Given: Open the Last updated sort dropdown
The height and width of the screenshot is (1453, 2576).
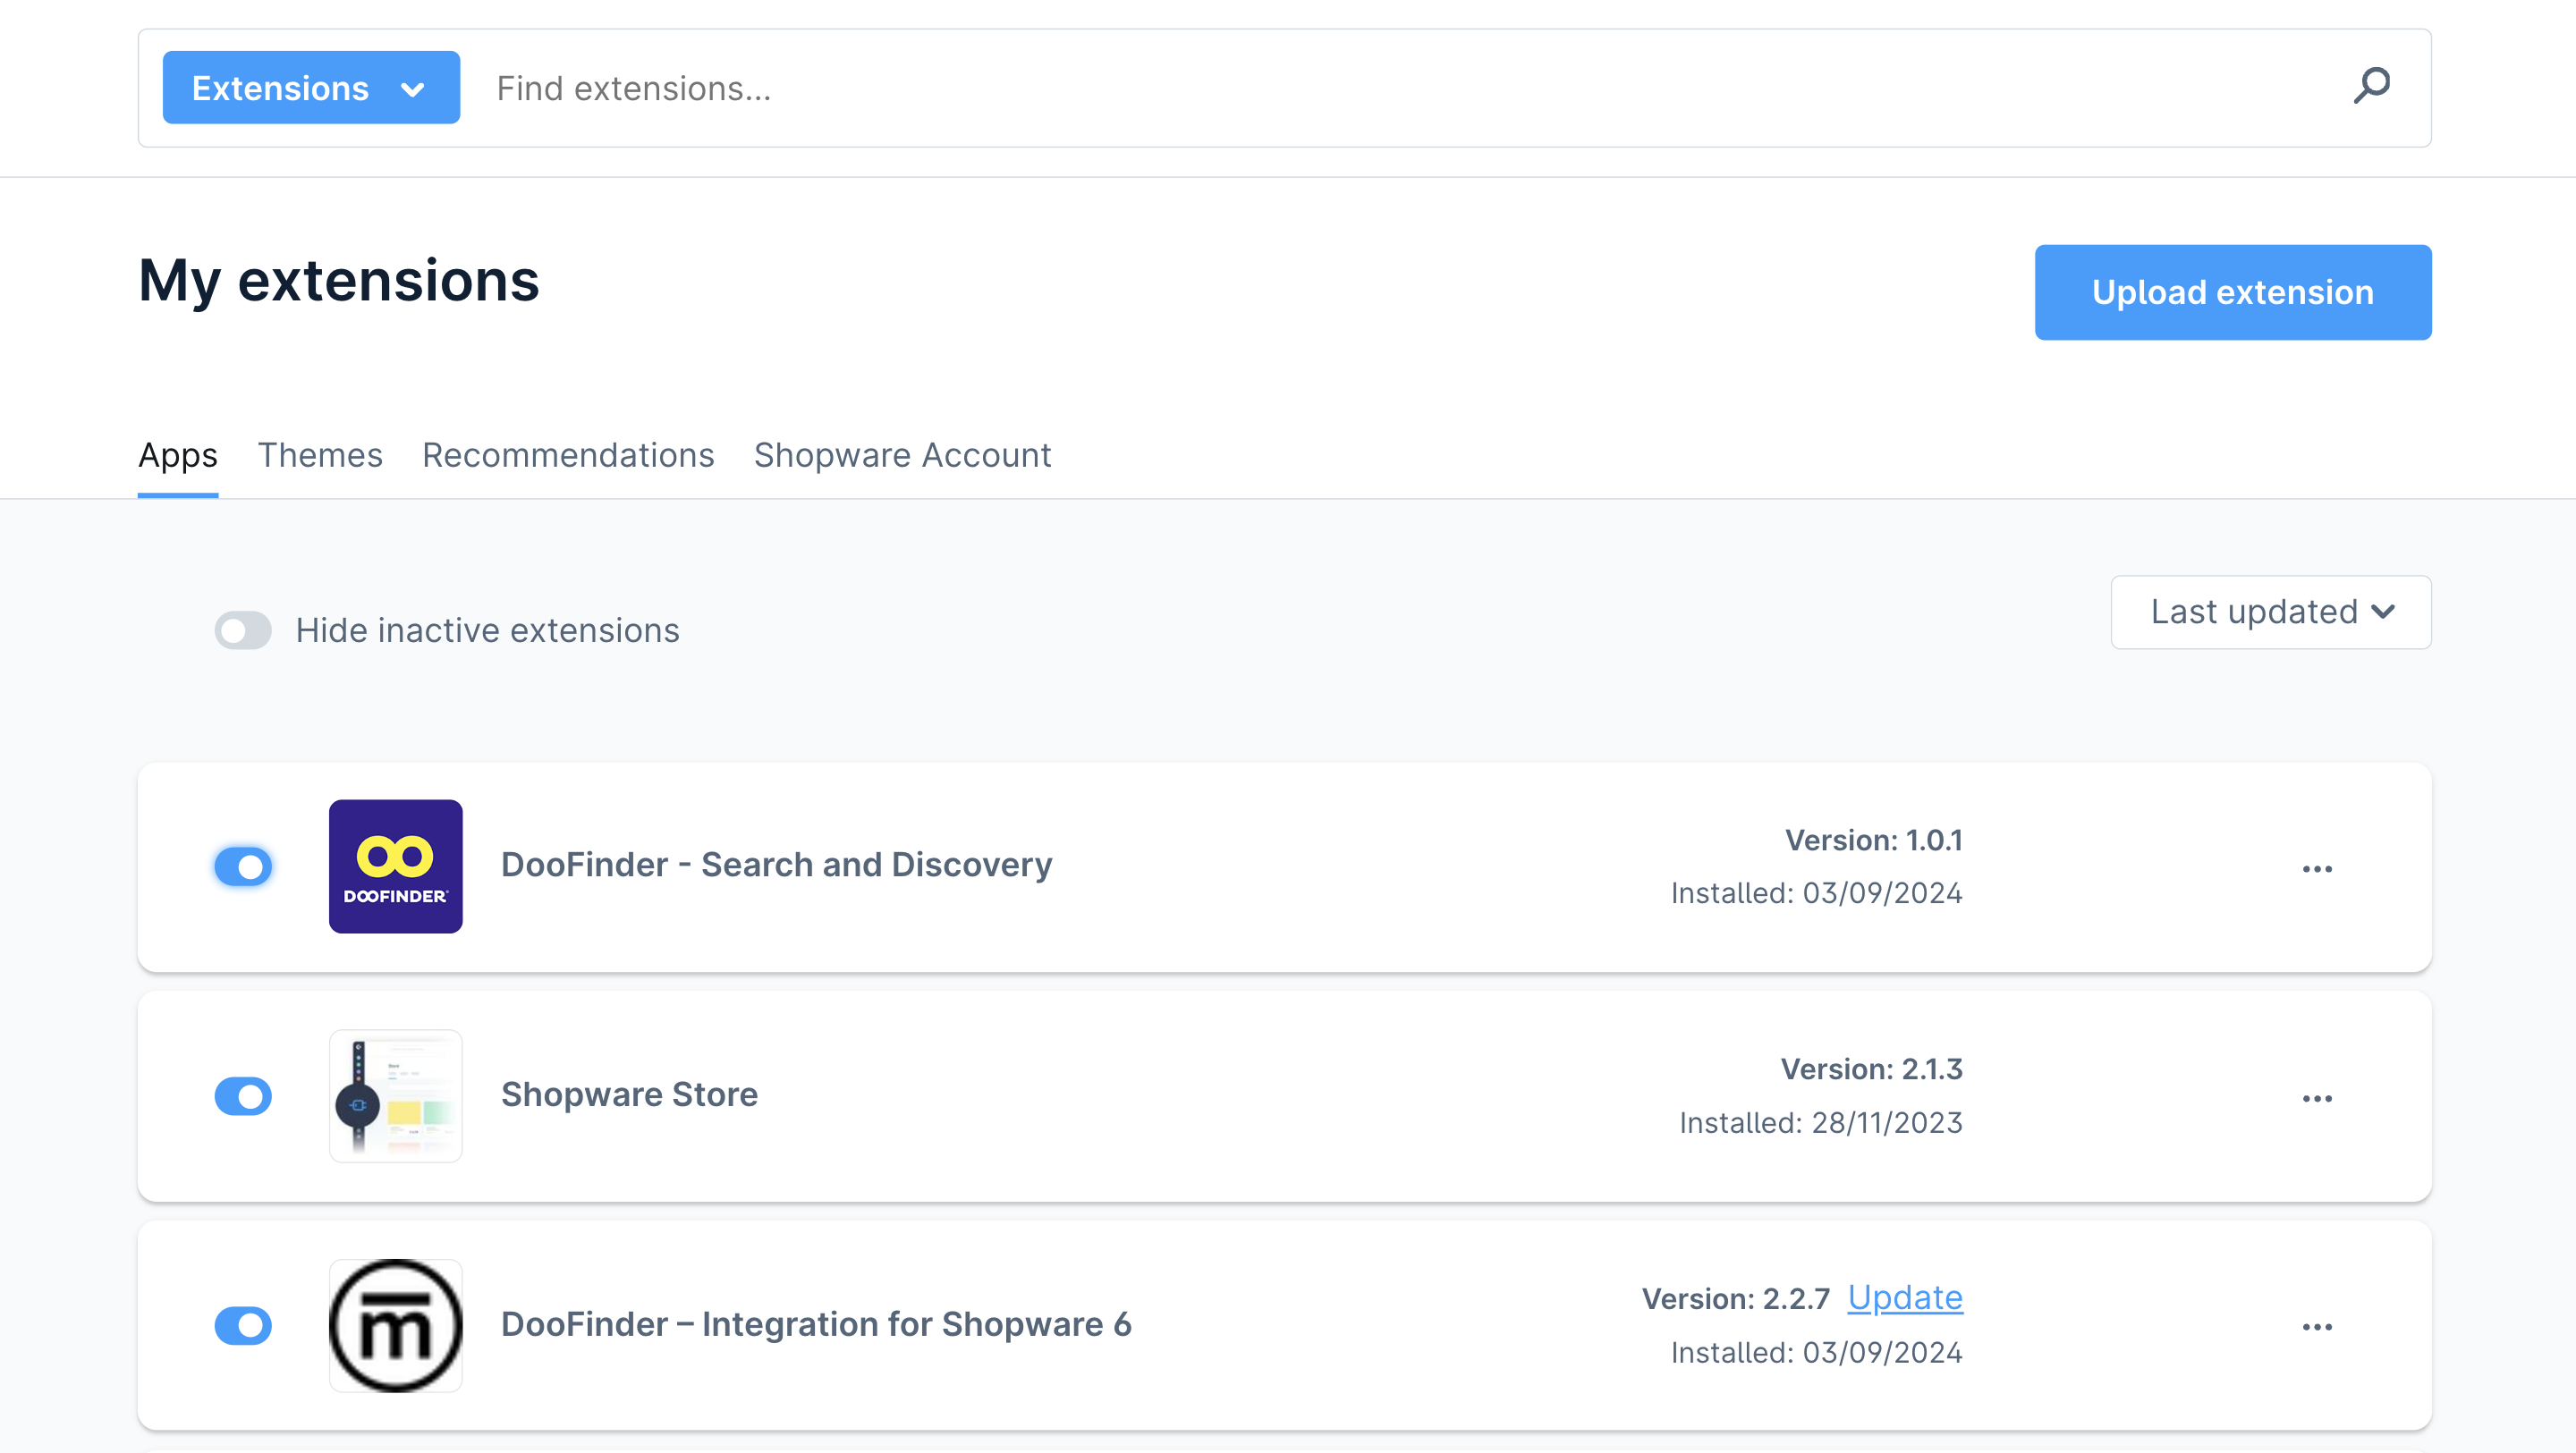Looking at the screenshot, I should coord(2271,612).
